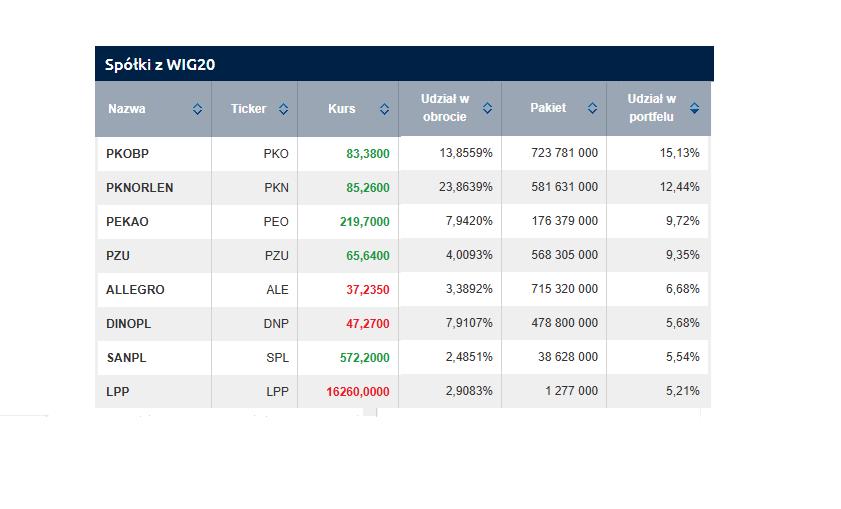Select the price value 65,6400

(x=368, y=256)
